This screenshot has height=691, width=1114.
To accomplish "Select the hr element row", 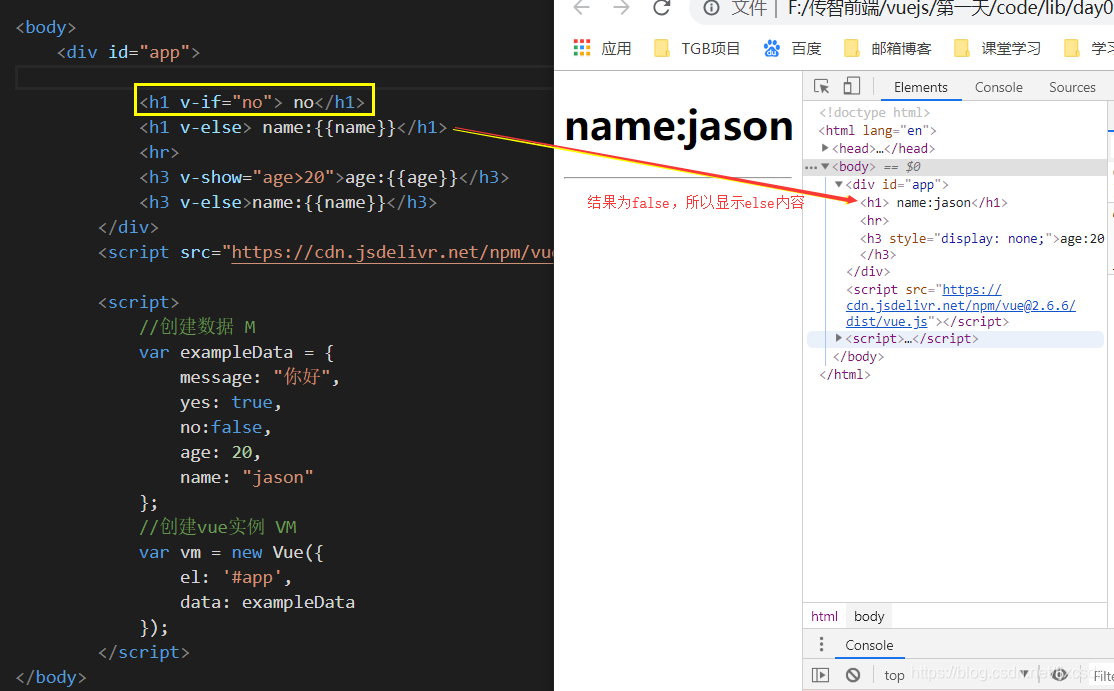I will tap(874, 220).
